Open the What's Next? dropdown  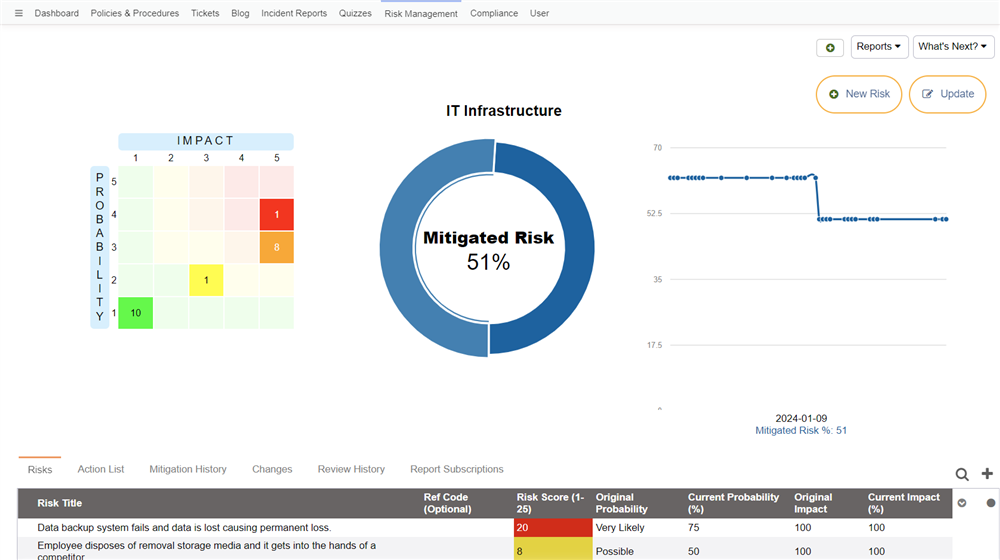point(954,47)
